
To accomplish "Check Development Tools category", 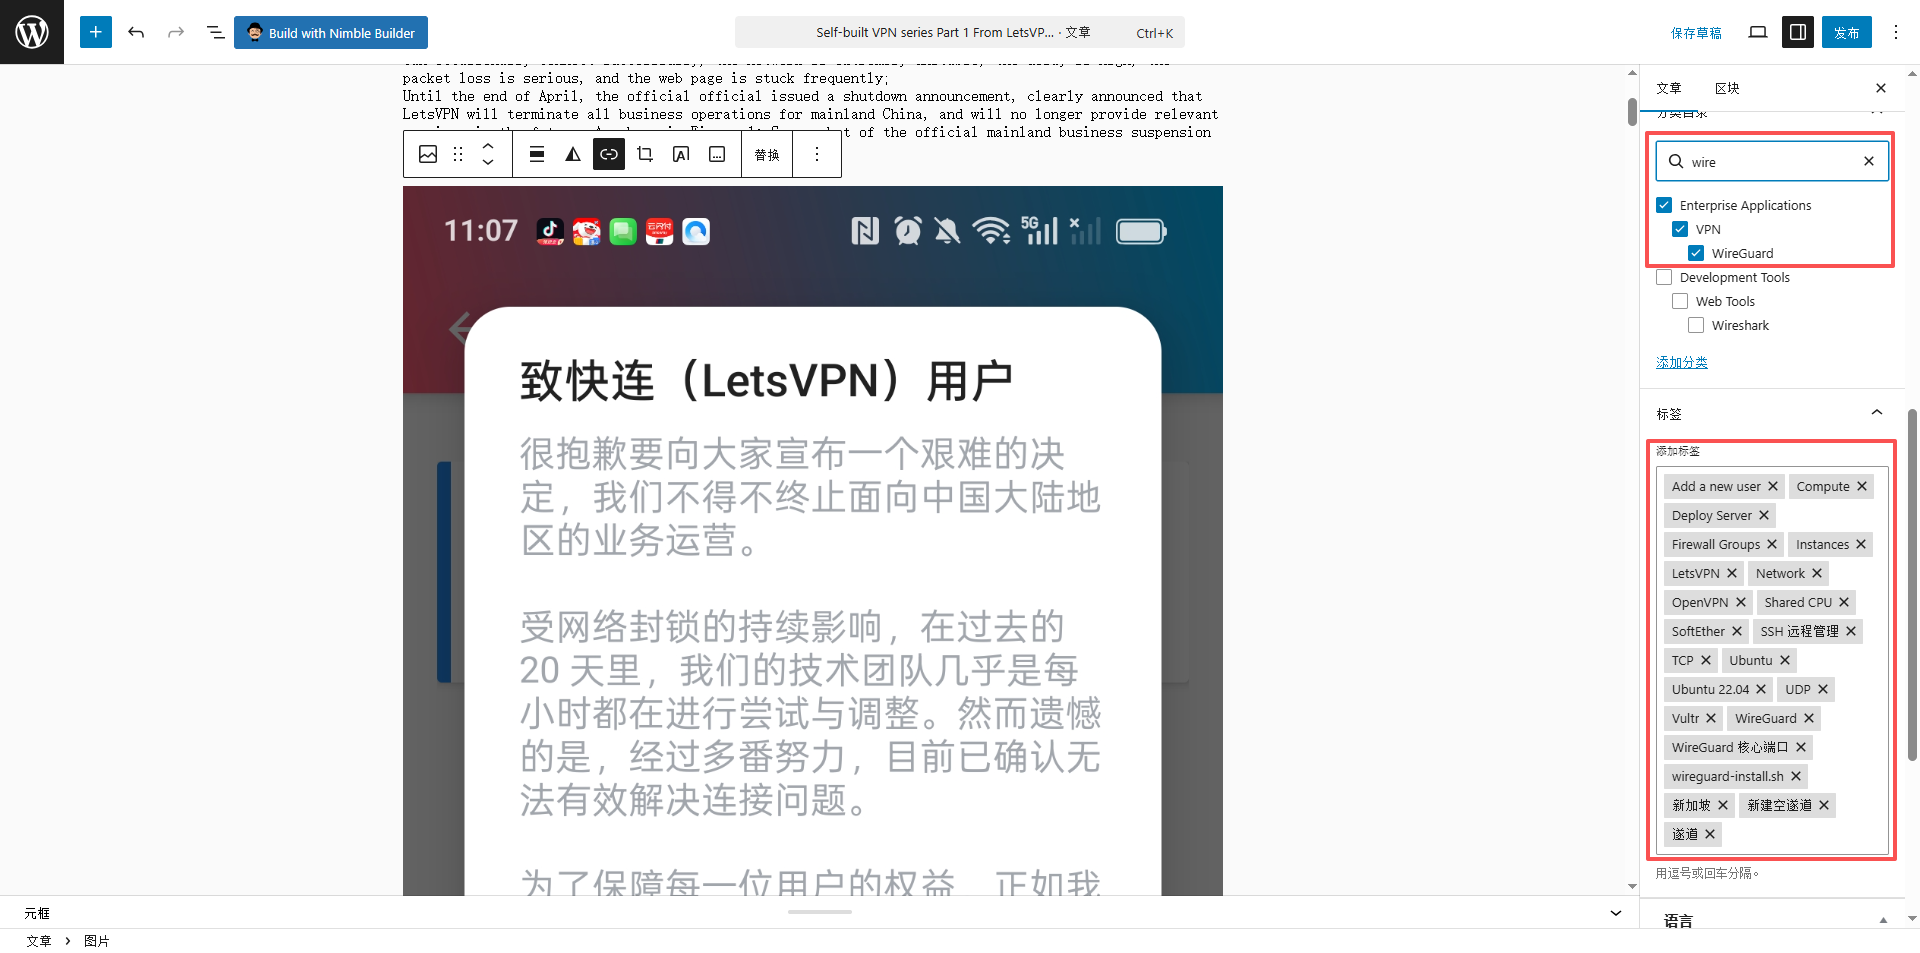I will (1664, 277).
